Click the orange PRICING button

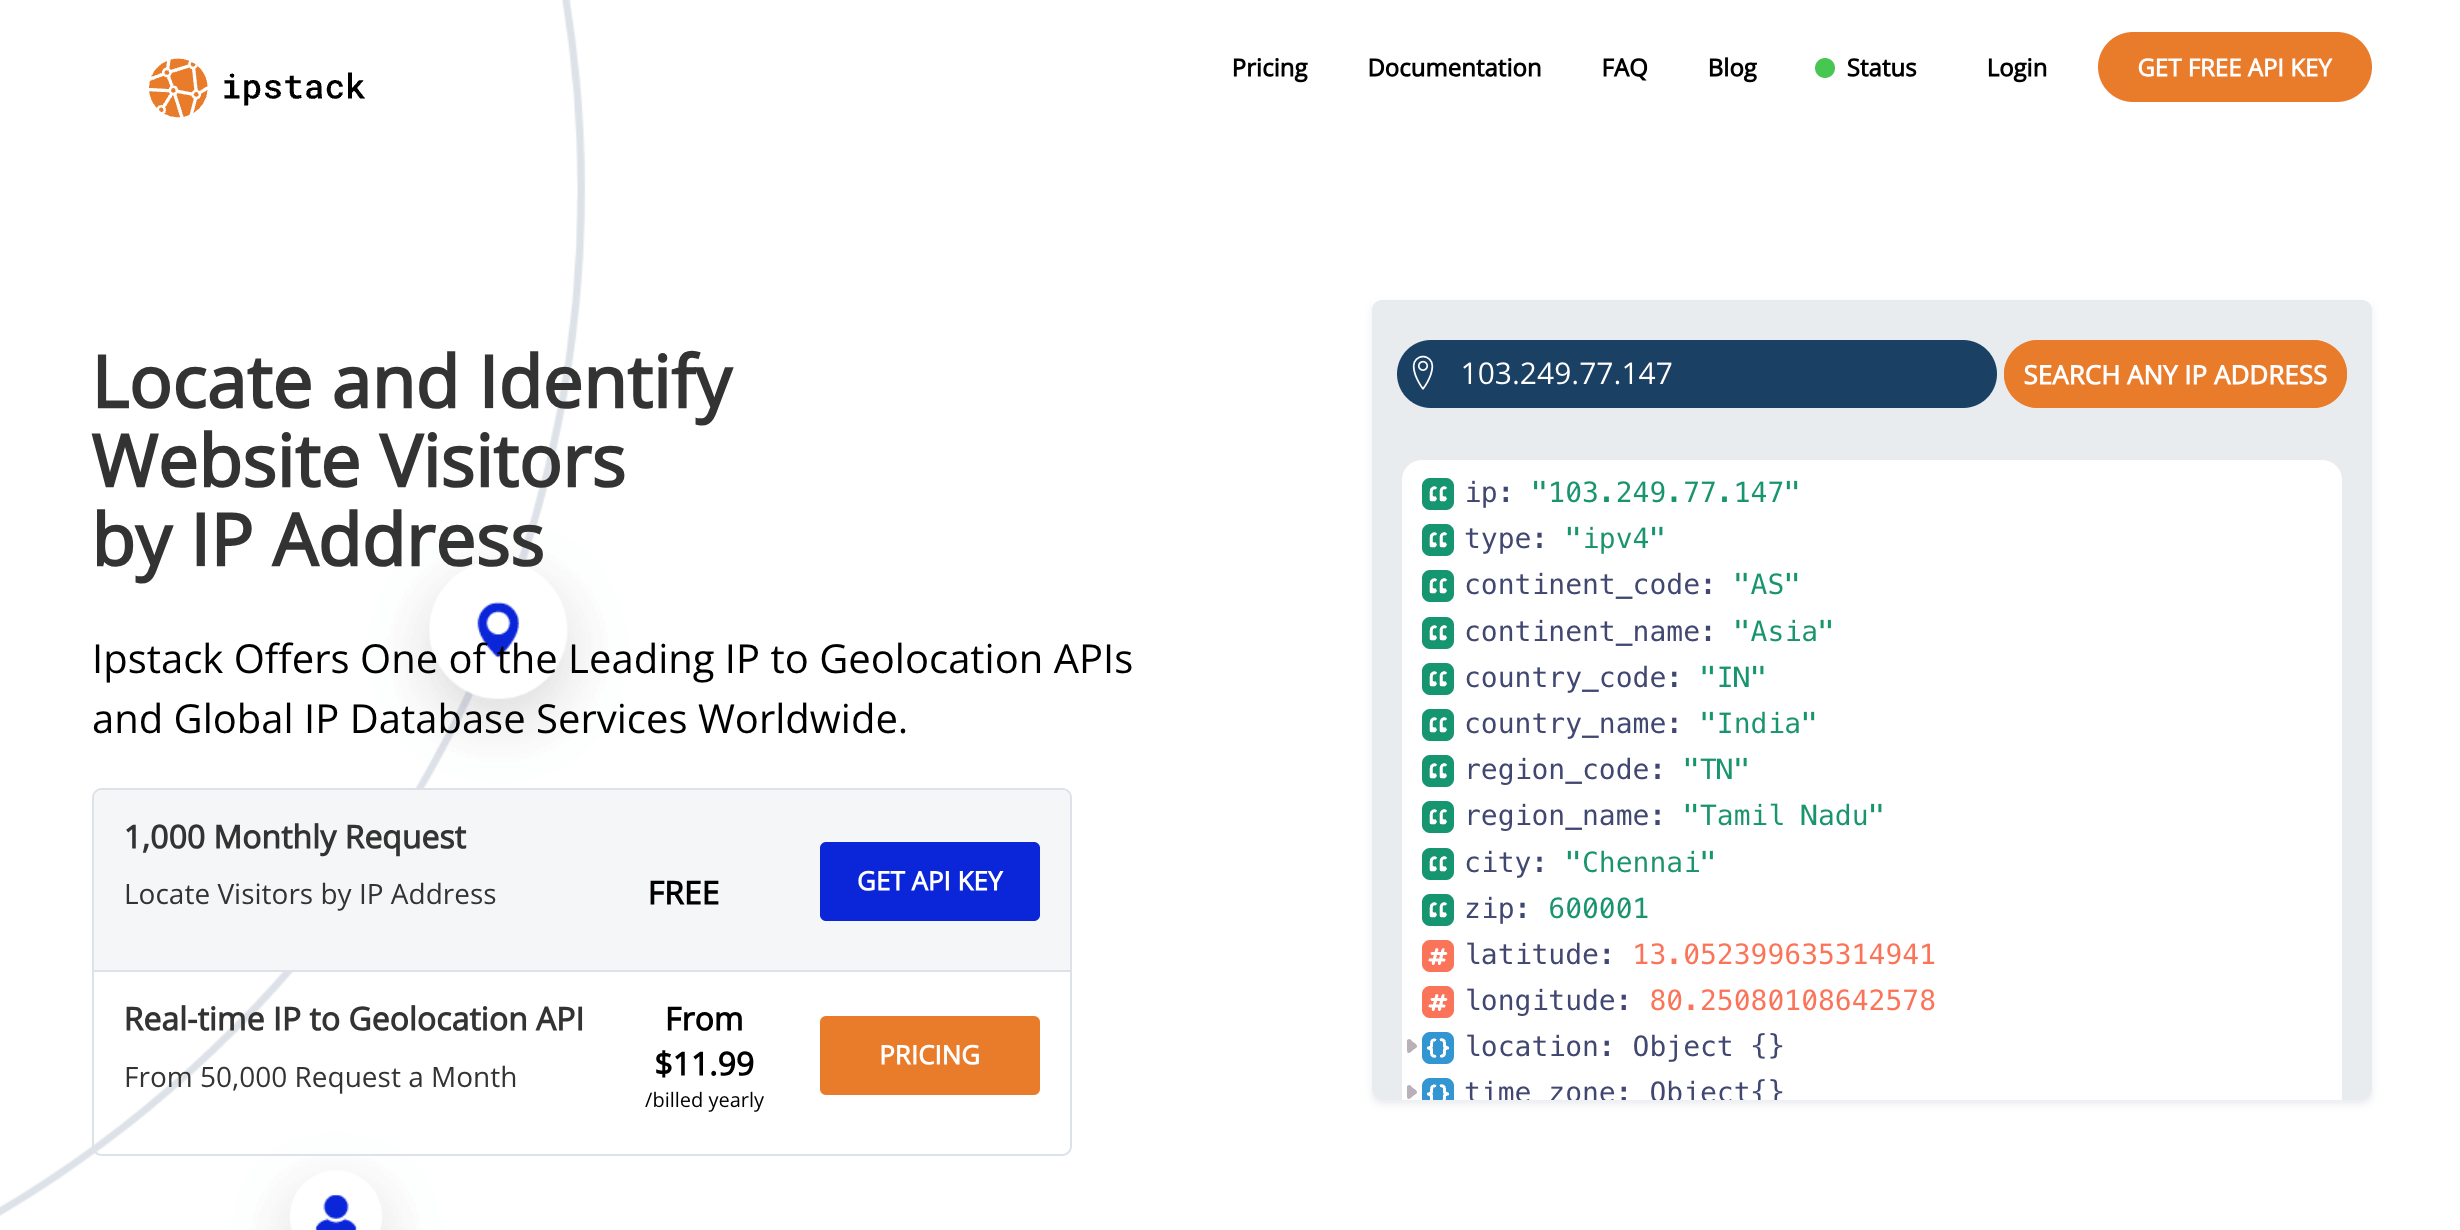[929, 1055]
